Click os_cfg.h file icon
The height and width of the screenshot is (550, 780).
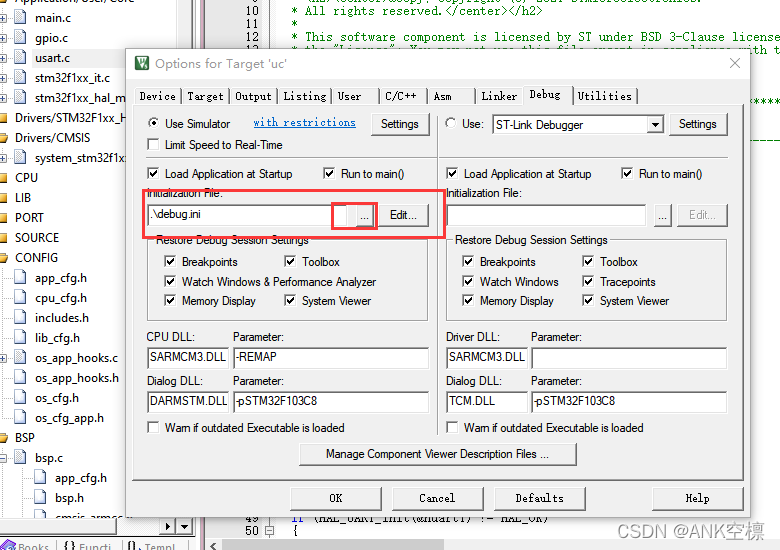[20, 397]
